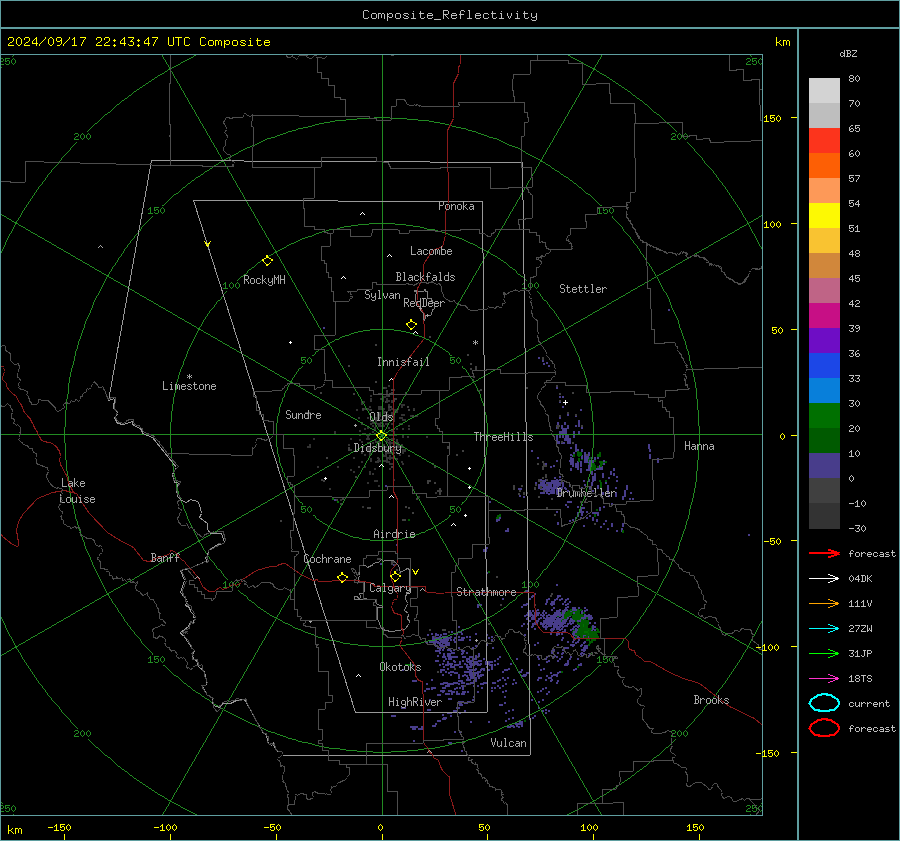Click the magenta 18TS arrow icon
Viewport: 900px width, 841px height.
pyautogui.click(x=824, y=679)
